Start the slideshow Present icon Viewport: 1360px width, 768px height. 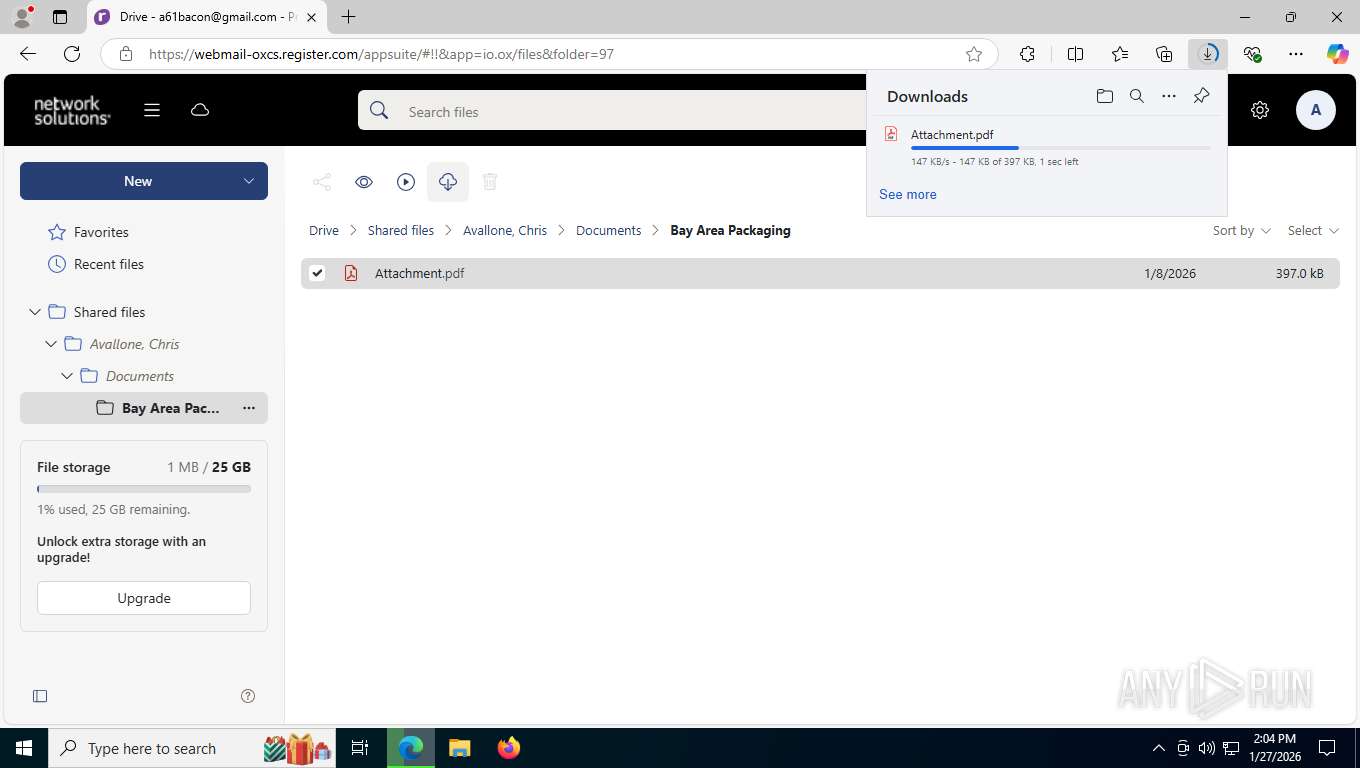(406, 182)
